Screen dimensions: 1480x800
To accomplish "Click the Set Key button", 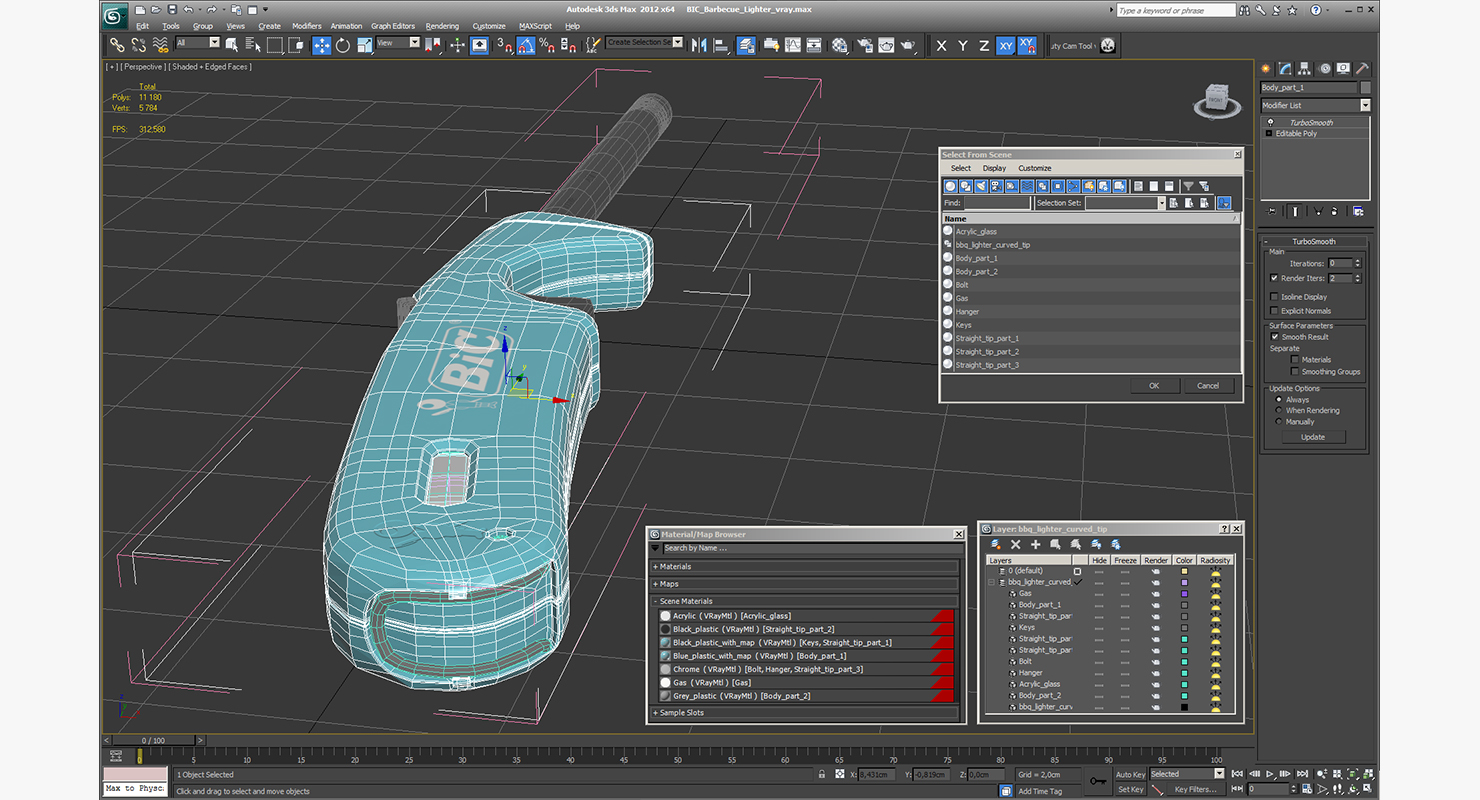I will coord(1130,789).
